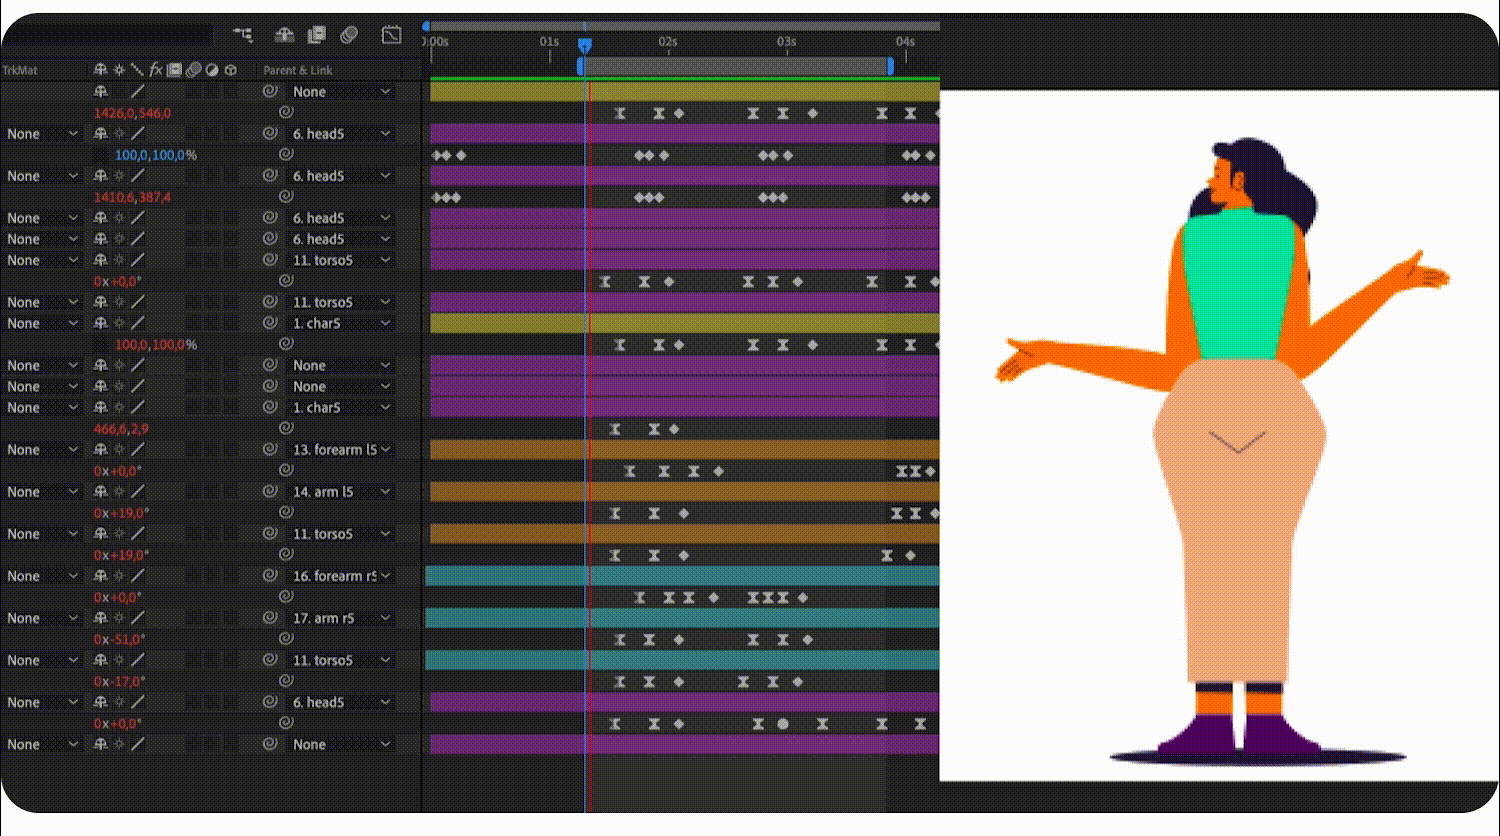Open the parent dropdown showing 13. forearm l5

(340, 449)
